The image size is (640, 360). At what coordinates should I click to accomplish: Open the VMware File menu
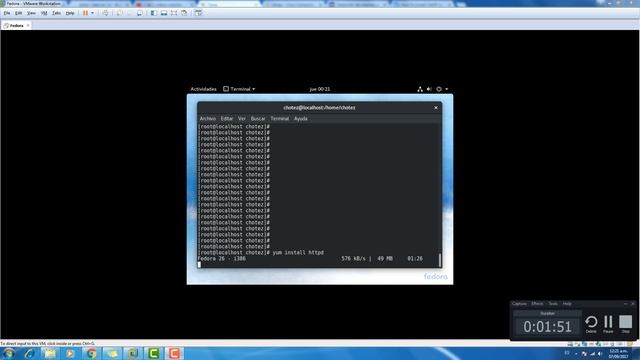(x=7, y=13)
